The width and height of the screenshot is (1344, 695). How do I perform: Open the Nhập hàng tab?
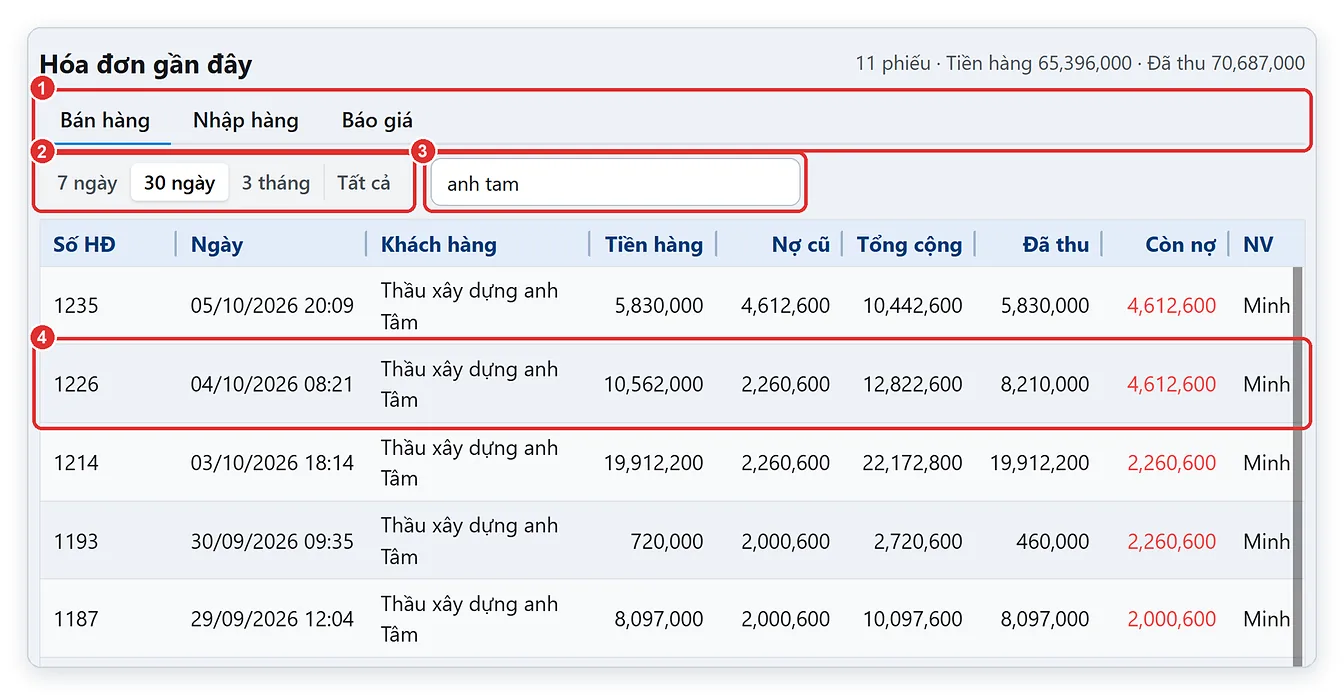click(x=246, y=121)
